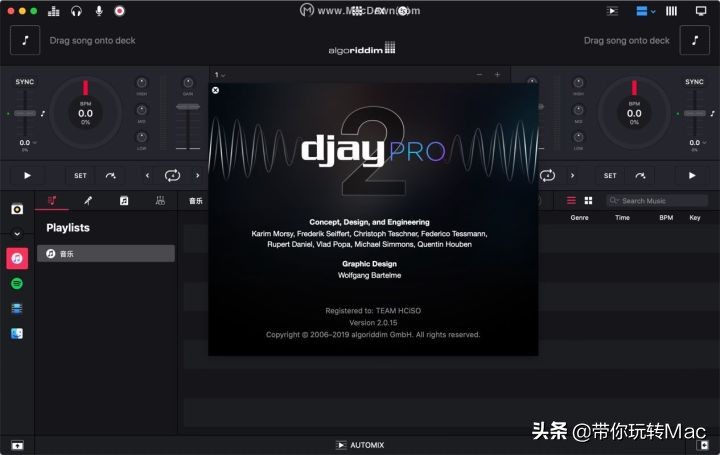Click the jump-to-cue arrow on right deck
The width and height of the screenshot is (720, 455).
pos(640,175)
